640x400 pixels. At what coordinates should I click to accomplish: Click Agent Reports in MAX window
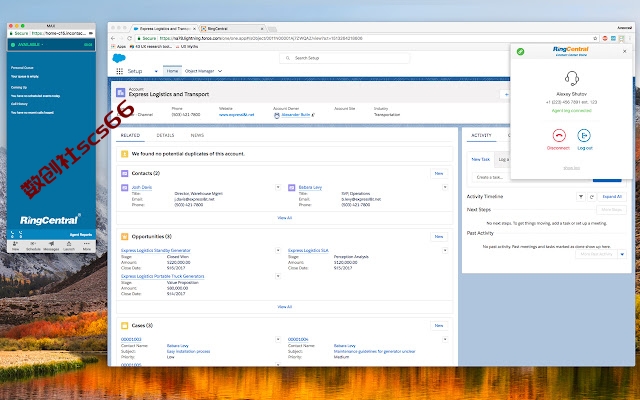pos(81,235)
